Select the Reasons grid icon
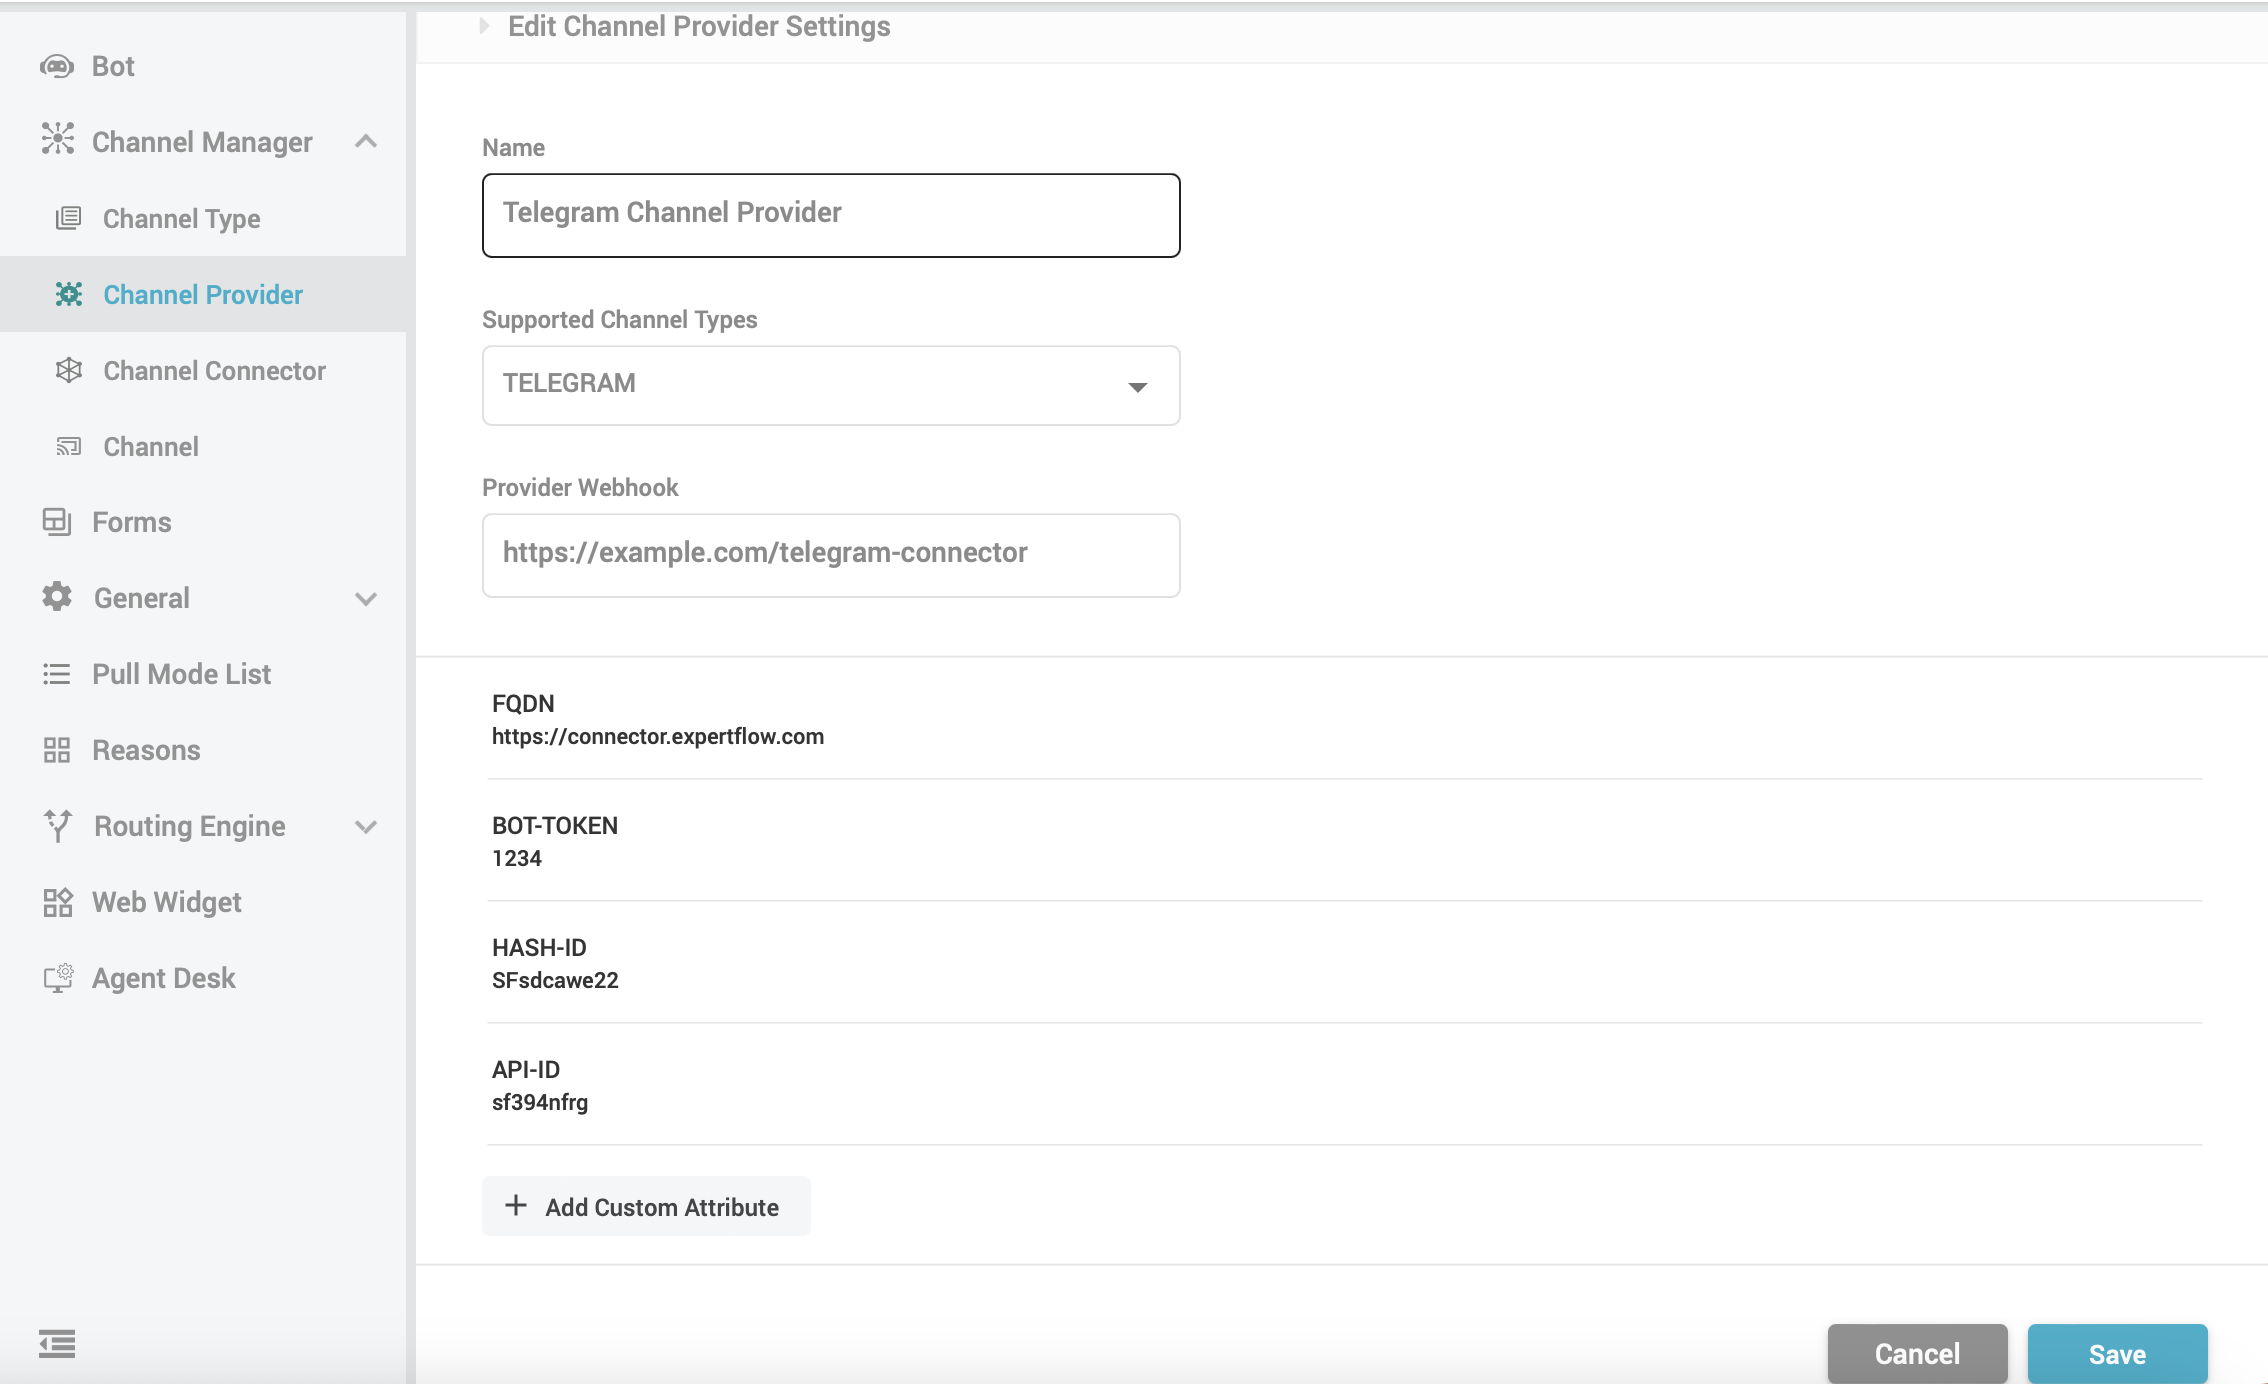Screen dimensions: 2268x1384 57,749
